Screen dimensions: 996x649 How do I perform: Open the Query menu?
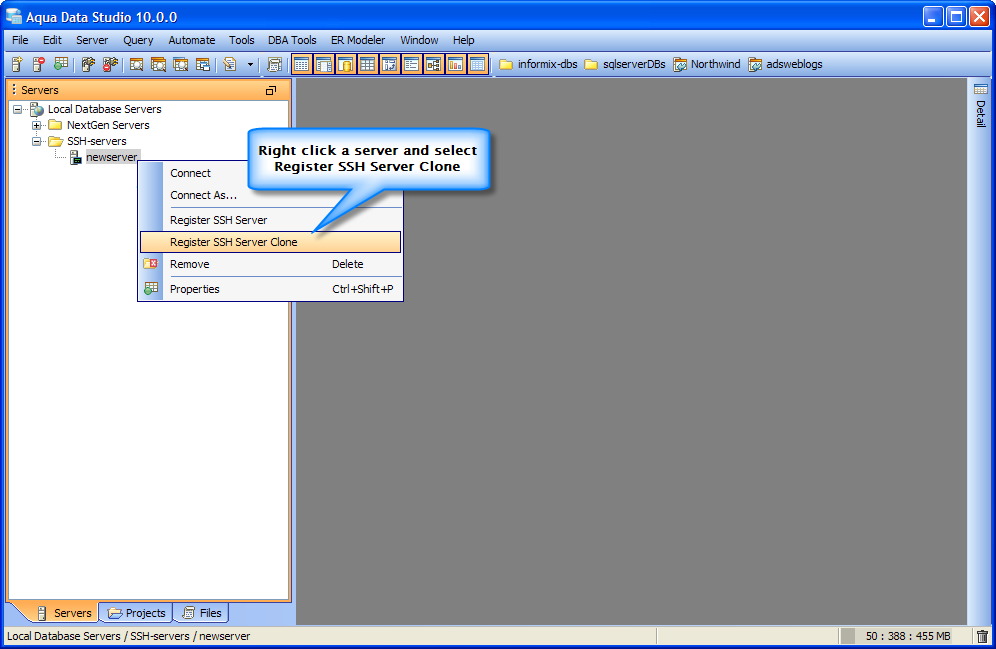click(x=138, y=40)
